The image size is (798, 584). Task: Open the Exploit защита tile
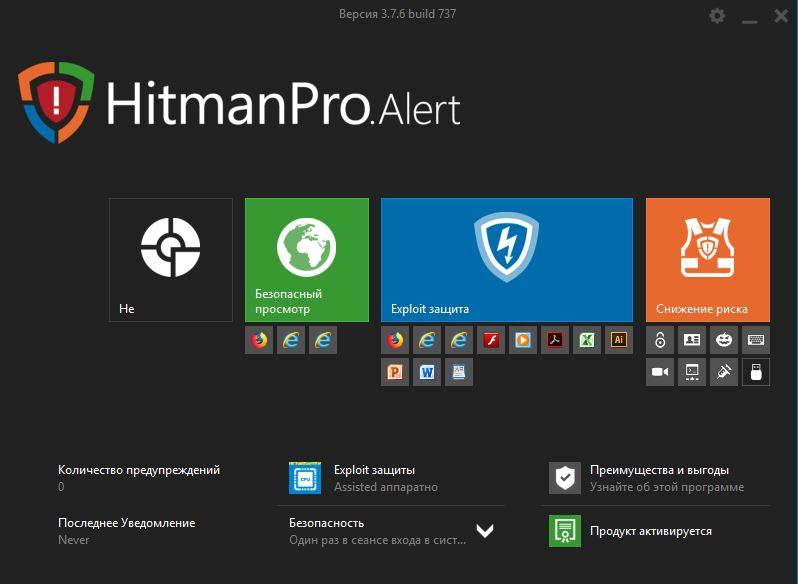click(x=507, y=259)
